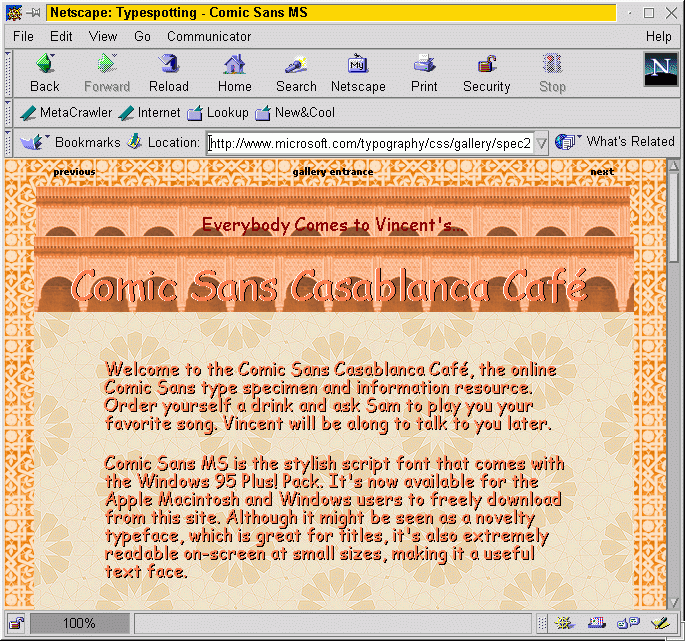
Task: Click the vertical scrollbar down arrow
Action: click(x=674, y=603)
